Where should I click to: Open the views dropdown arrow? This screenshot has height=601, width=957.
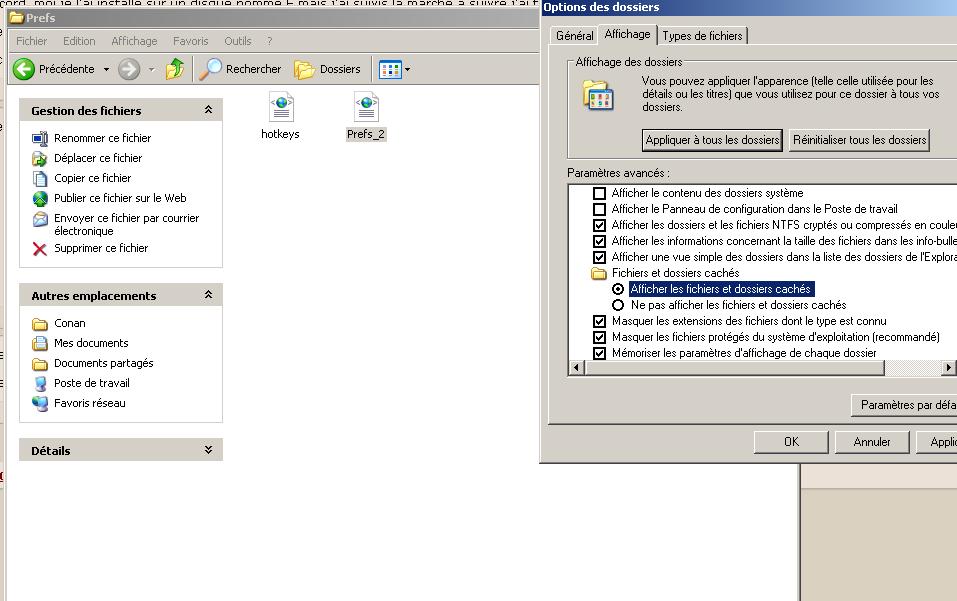407,70
